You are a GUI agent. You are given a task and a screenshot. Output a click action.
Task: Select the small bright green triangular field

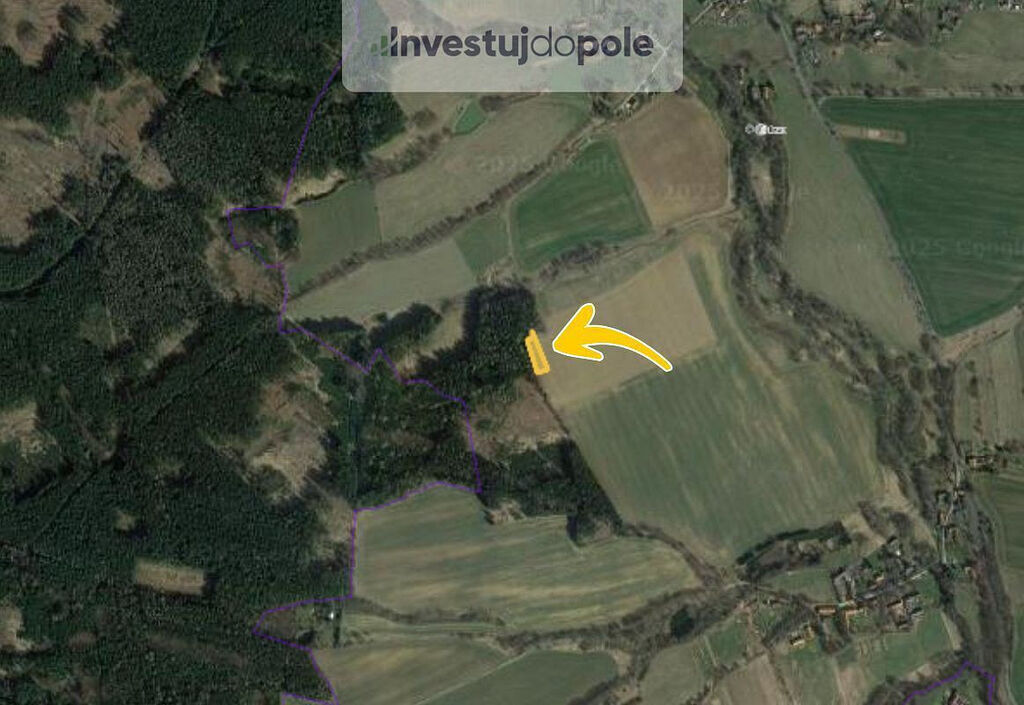[x=470, y=118]
